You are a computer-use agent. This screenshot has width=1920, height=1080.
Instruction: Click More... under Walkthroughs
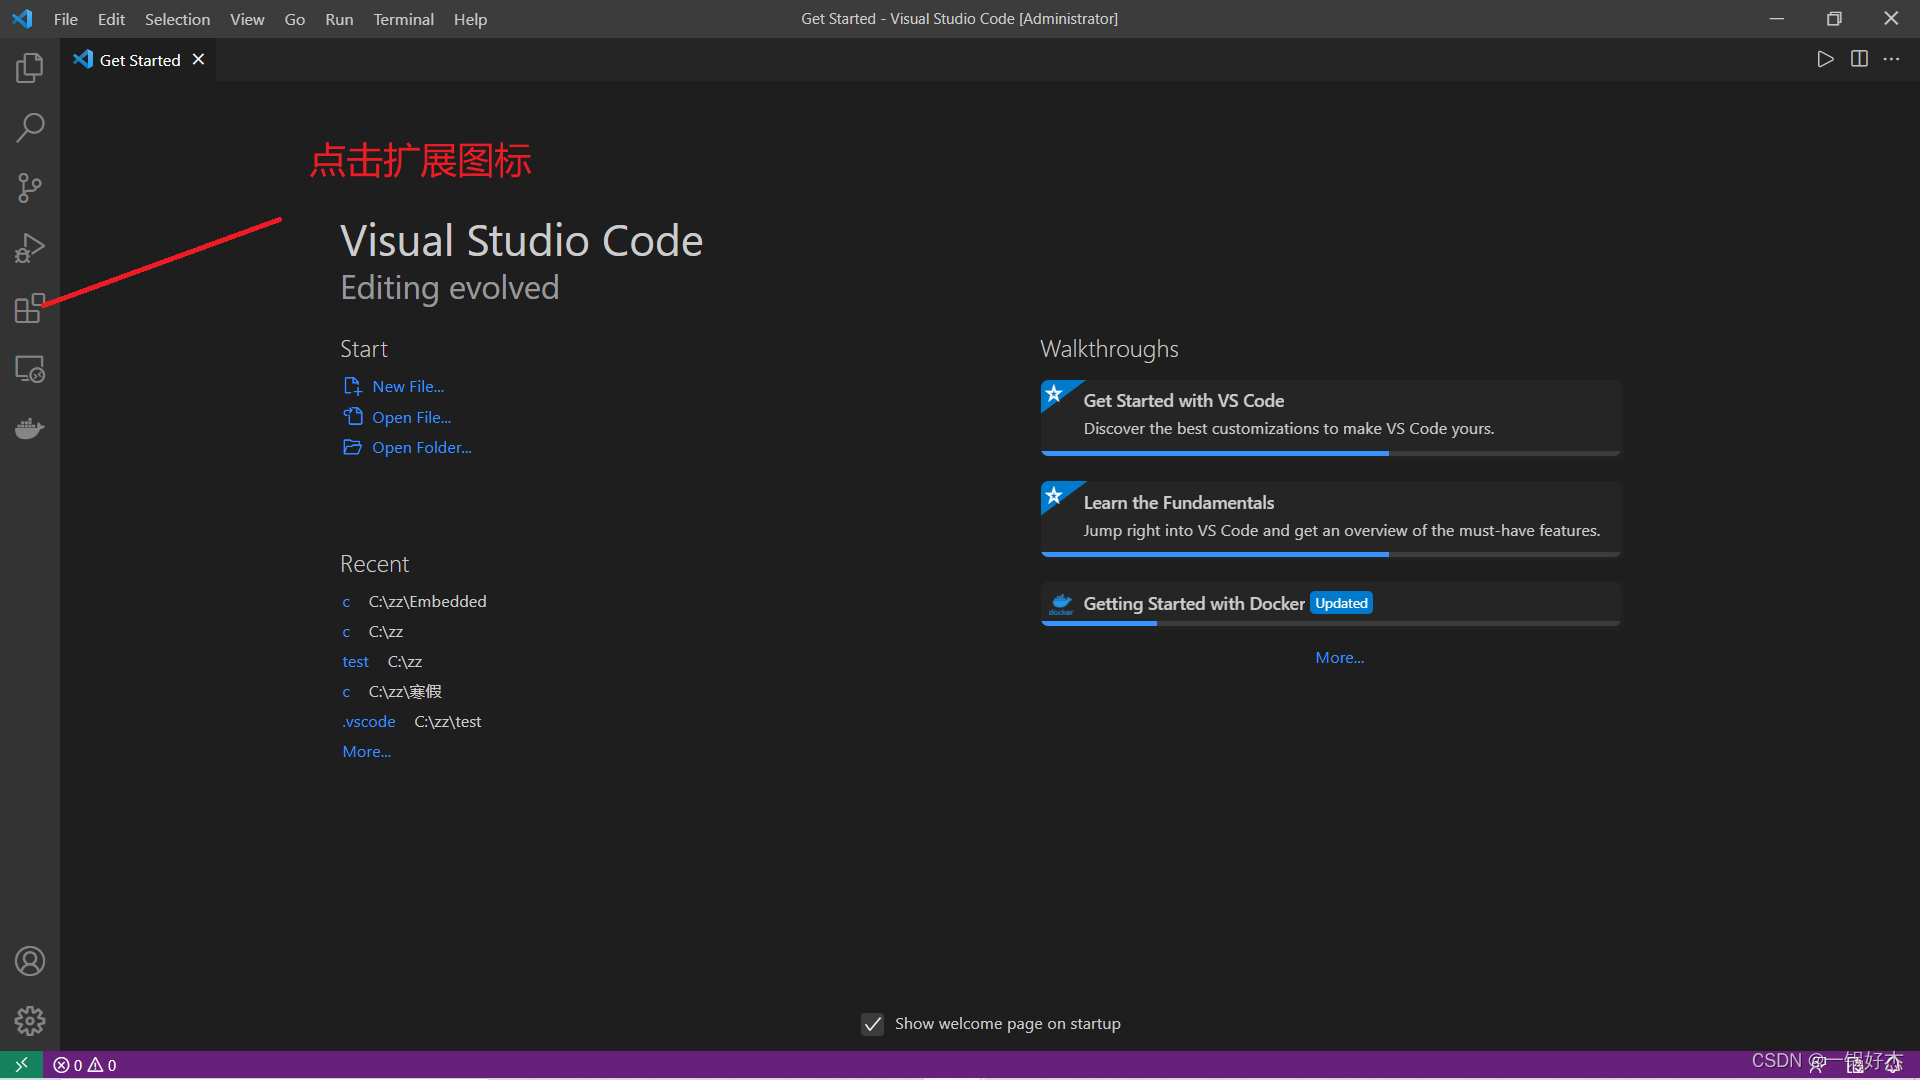1339,657
